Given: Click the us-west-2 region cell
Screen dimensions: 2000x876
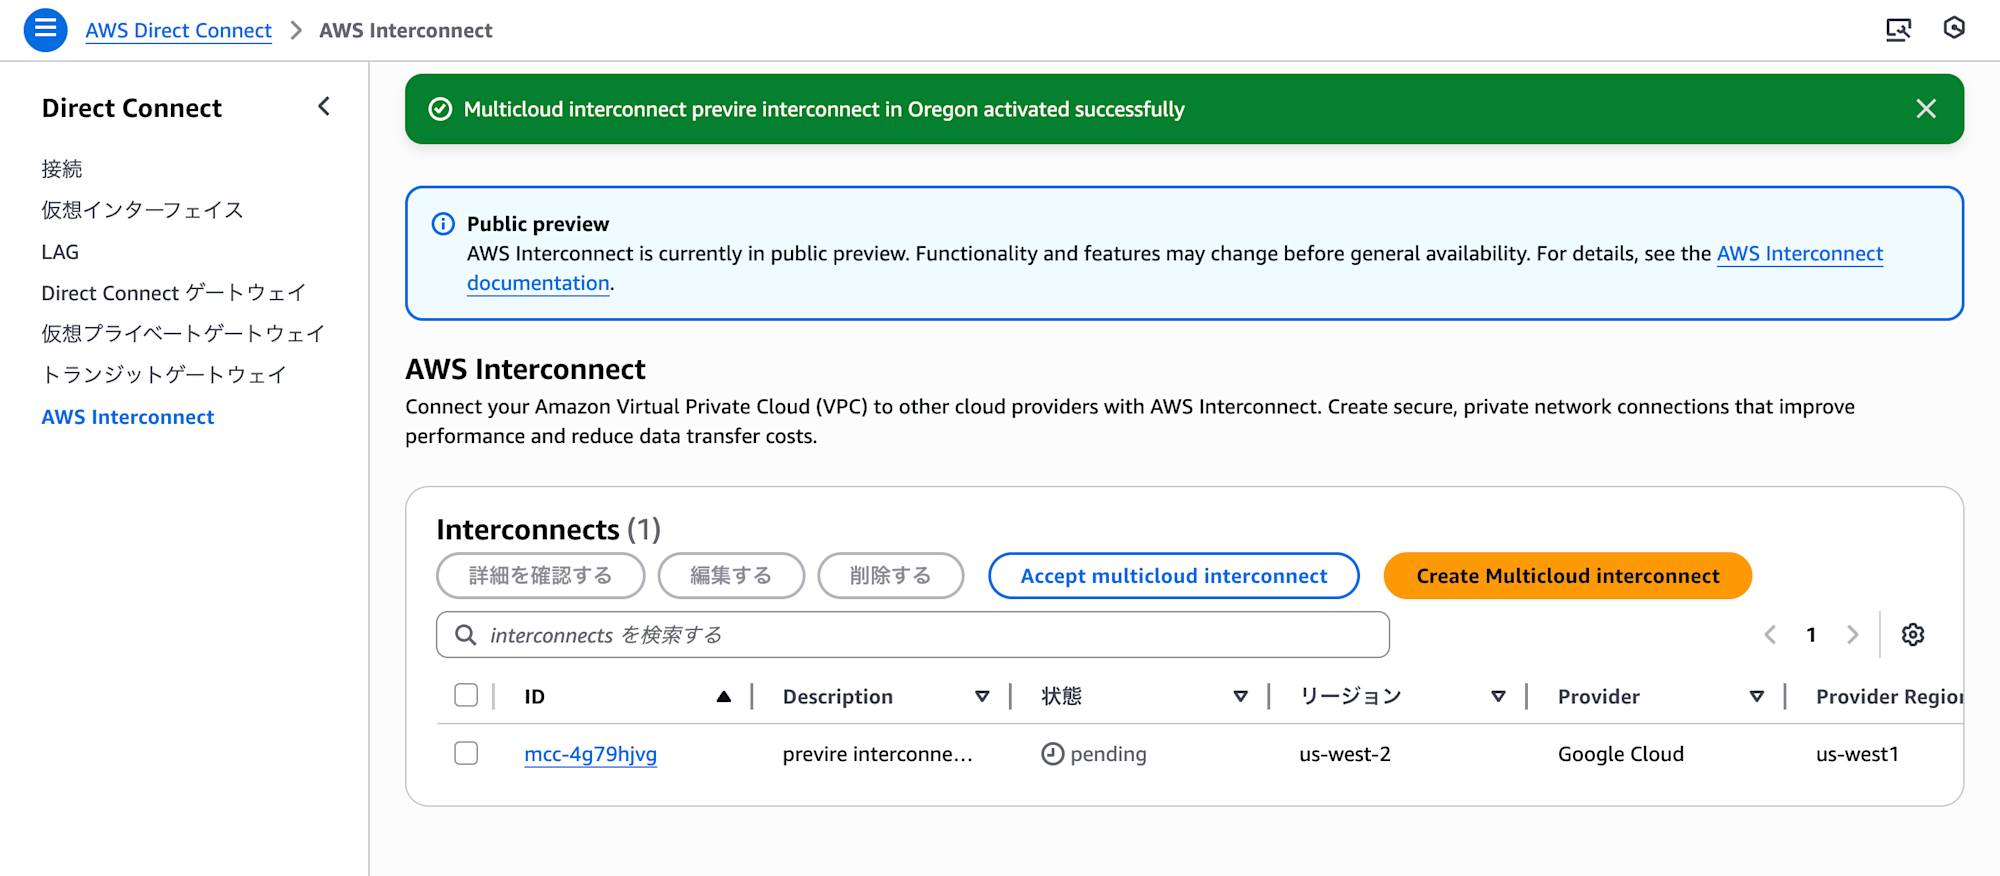Looking at the screenshot, I should (x=1345, y=754).
